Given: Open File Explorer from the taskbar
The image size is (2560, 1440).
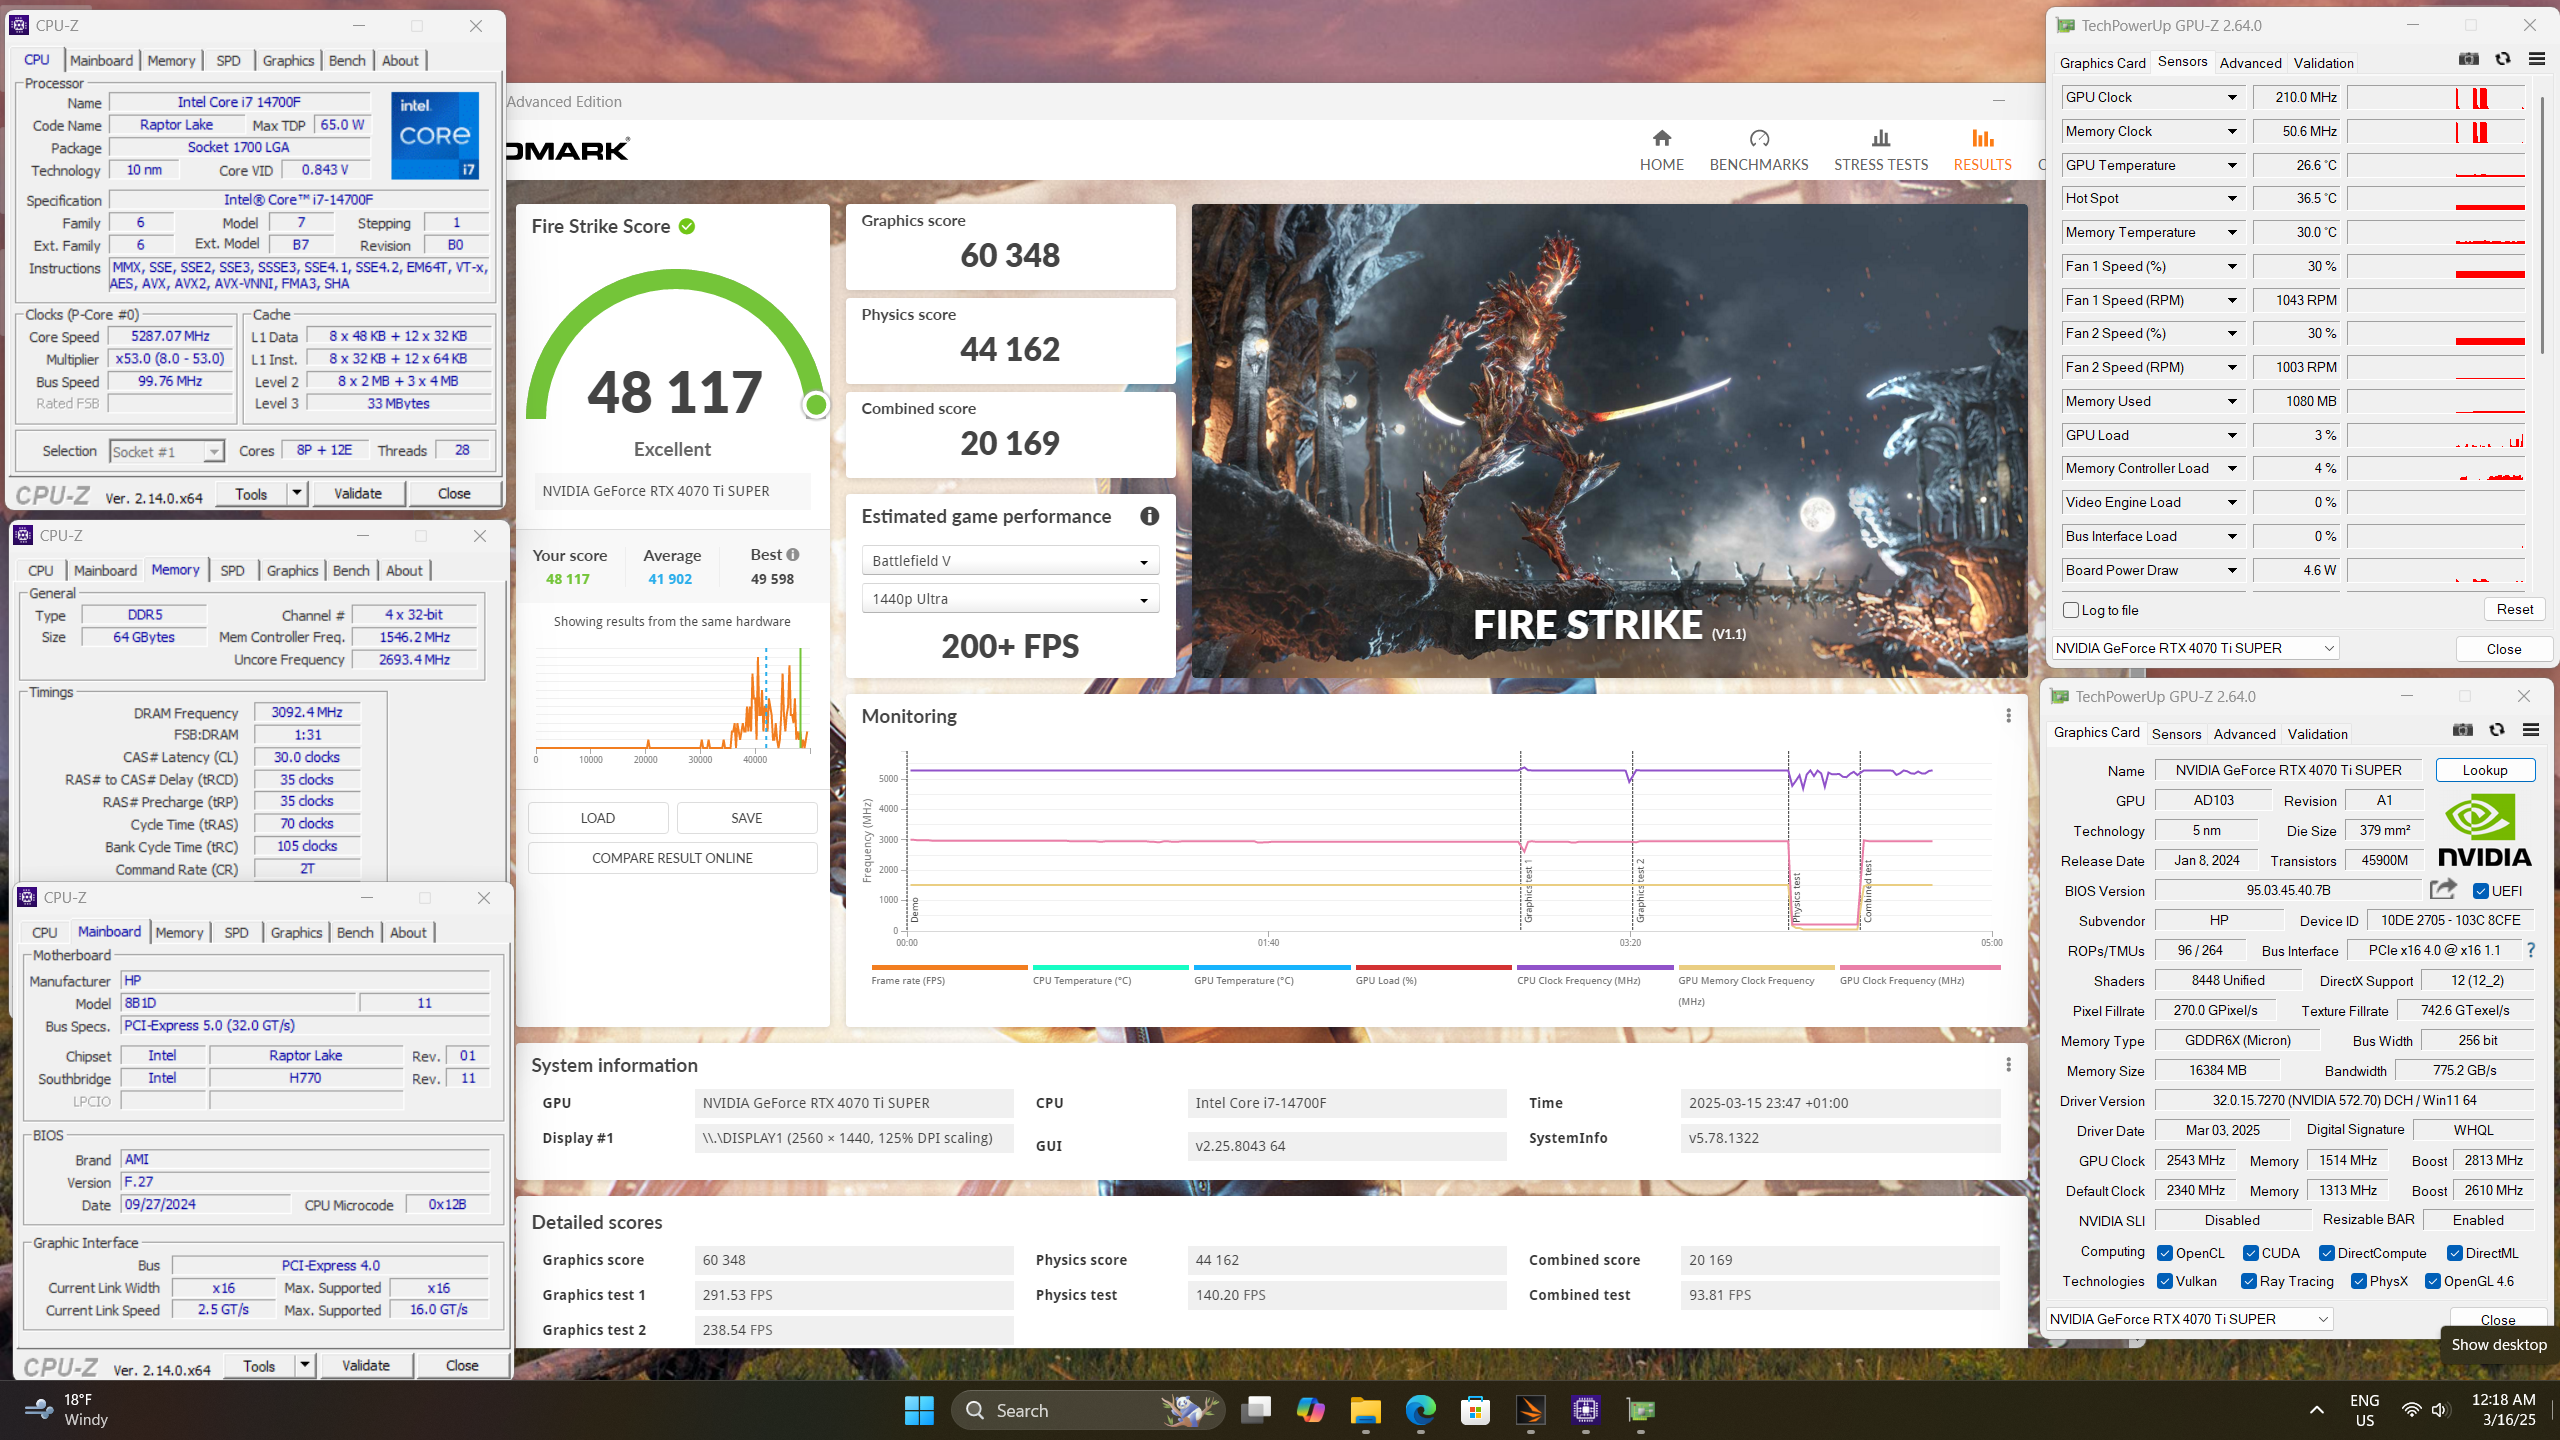Looking at the screenshot, I should tap(1365, 1410).
